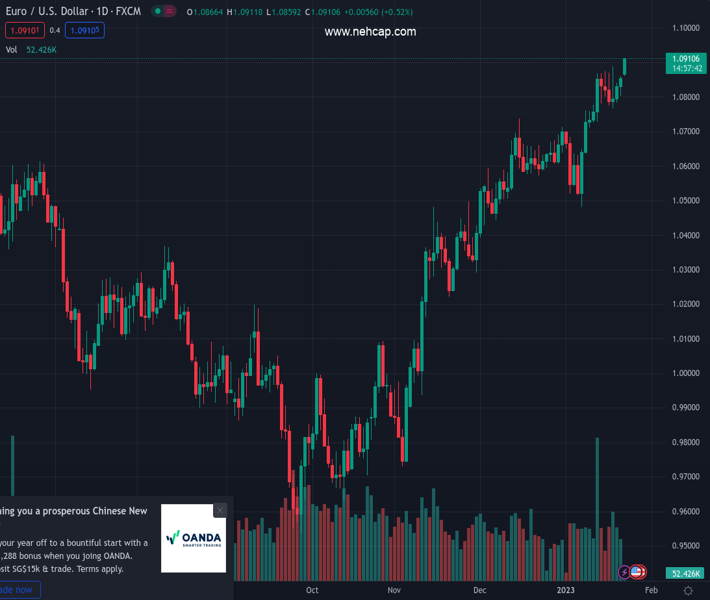This screenshot has width=710, height=600.
Task: Close the OANDA advertisement popup
Action: (x=220, y=510)
